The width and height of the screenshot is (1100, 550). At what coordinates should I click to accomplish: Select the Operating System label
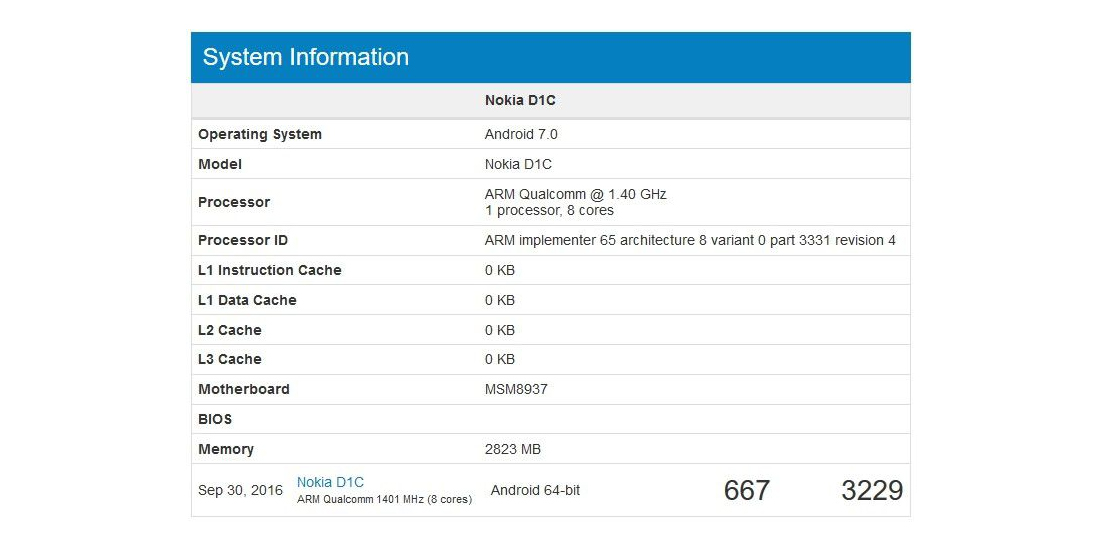(x=260, y=134)
